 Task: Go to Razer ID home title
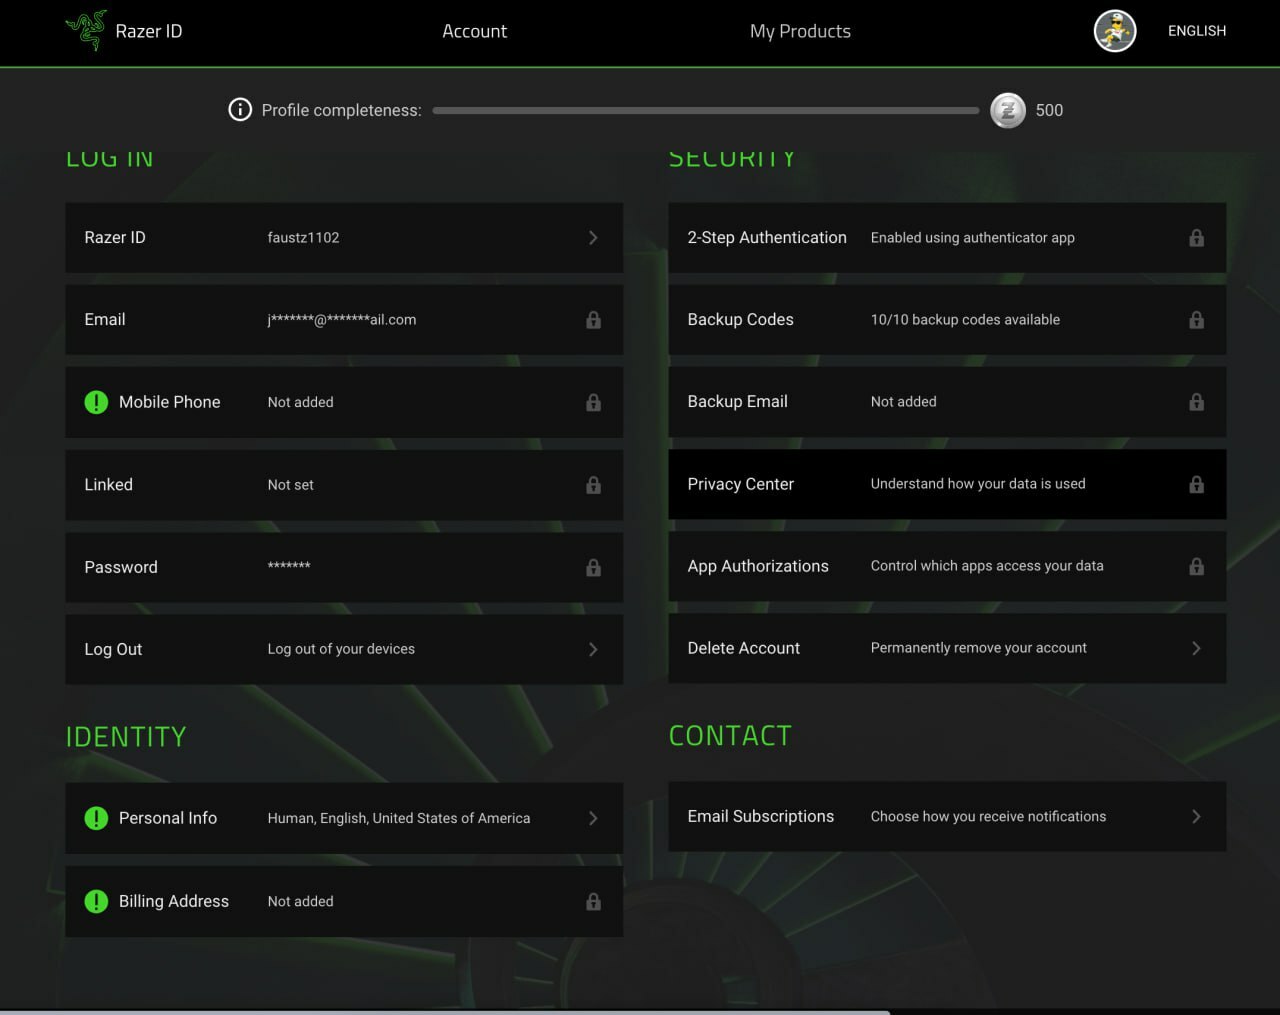149,31
